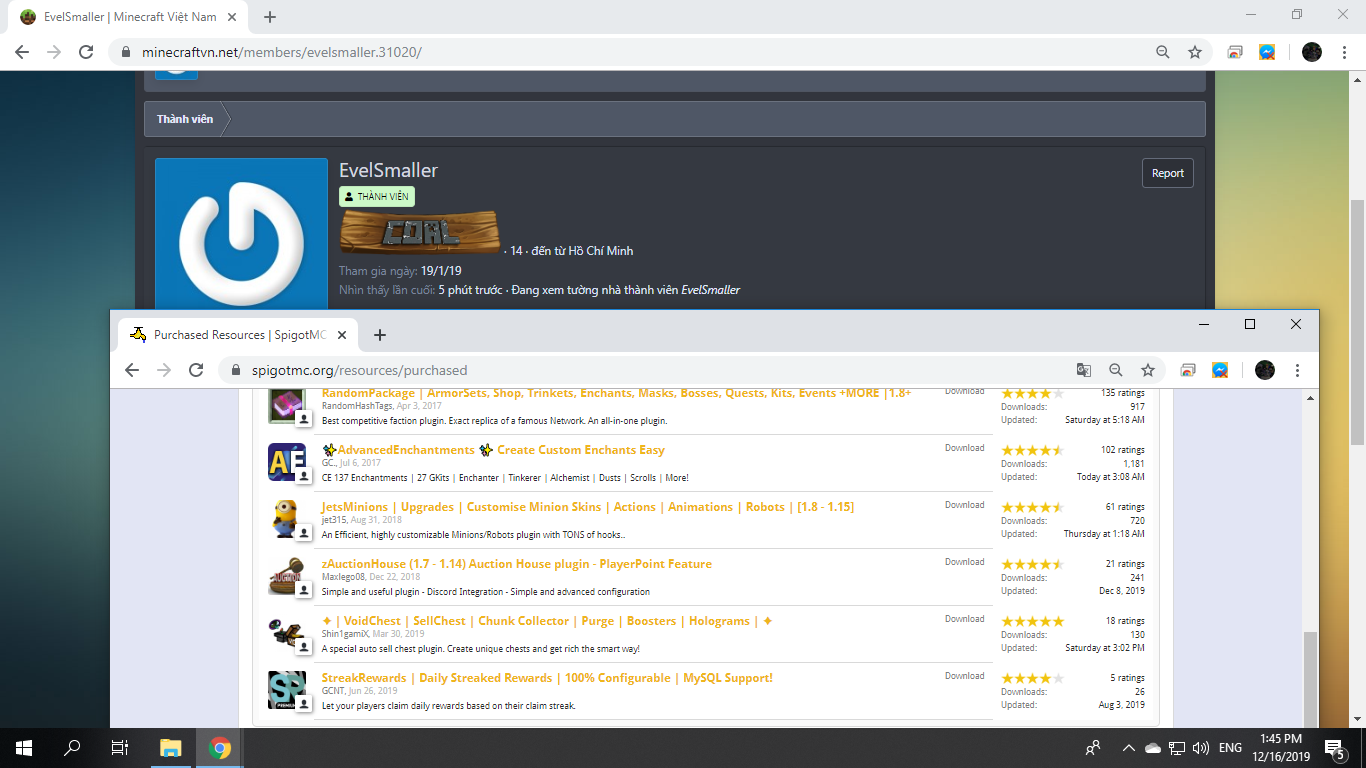Open author jet315's profile link
The image size is (1366, 768).
pyautogui.click(x=334, y=520)
